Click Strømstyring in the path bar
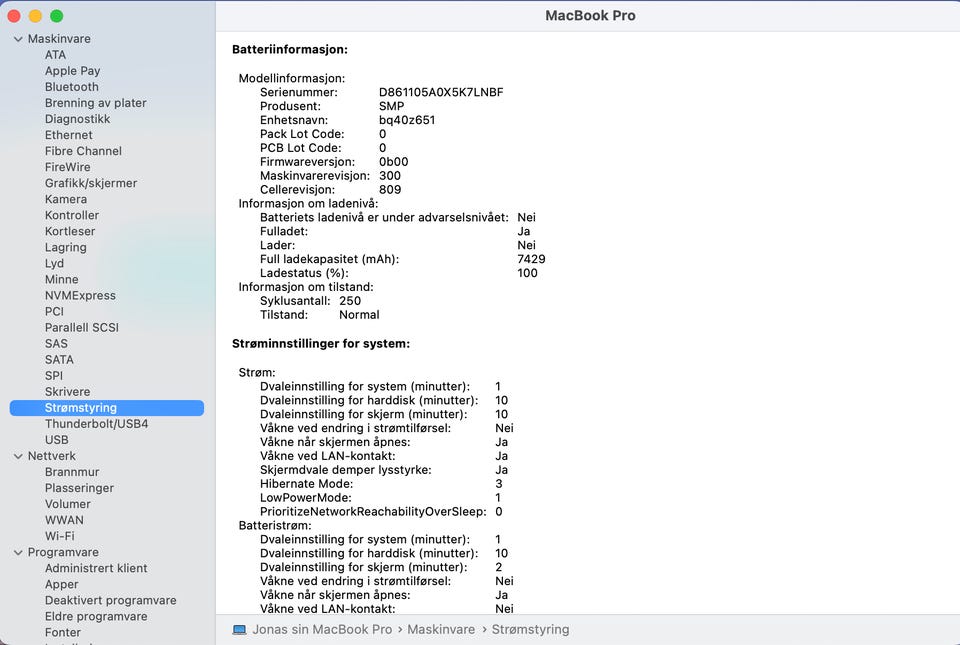Viewport: 960px width, 645px height. [x=530, y=630]
